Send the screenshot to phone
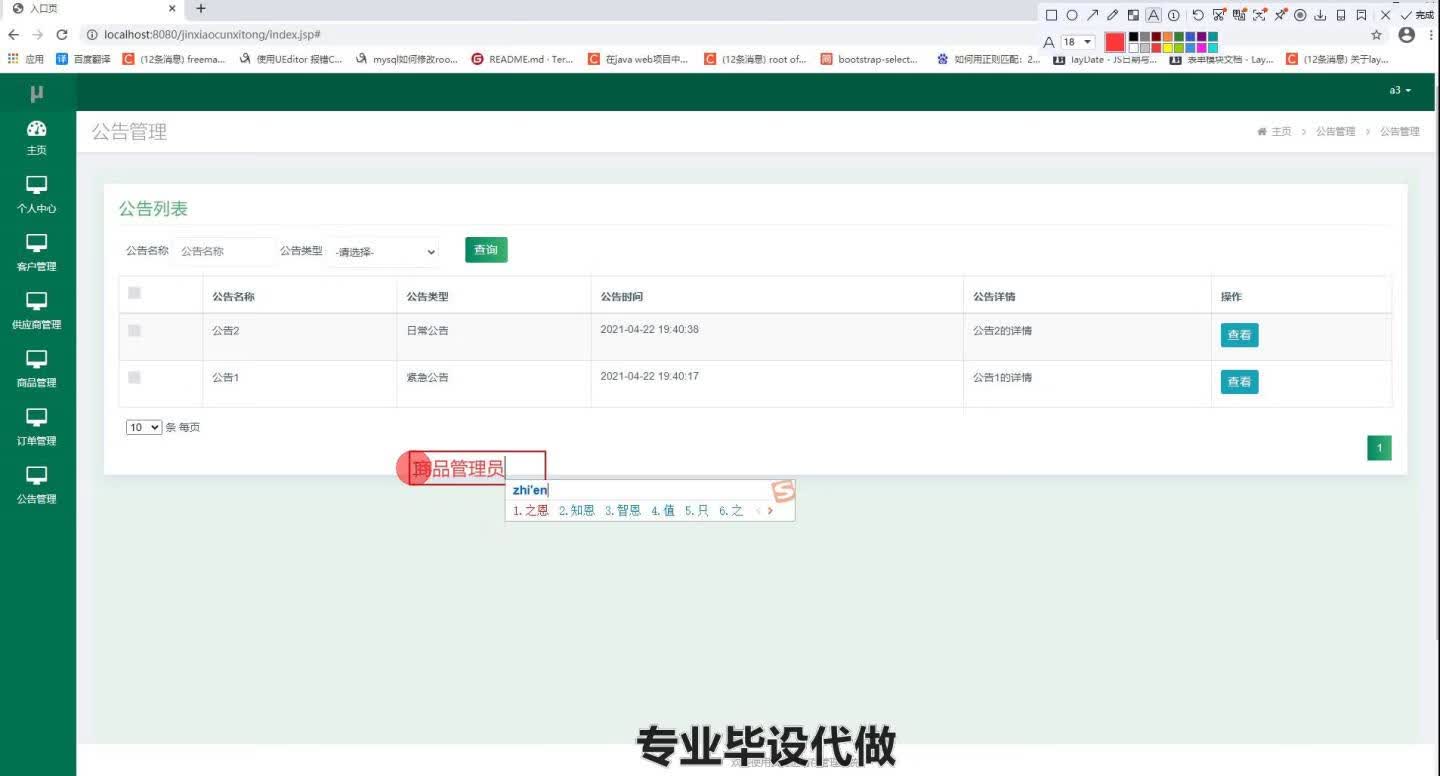1440x776 pixels. tap(1341, 15)
